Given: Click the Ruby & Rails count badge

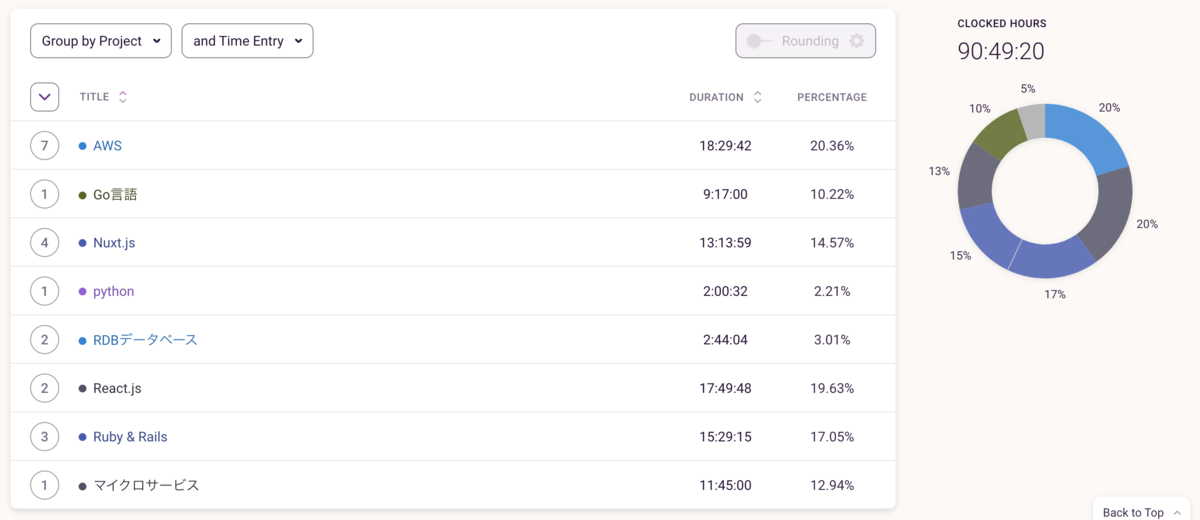Looking at the screenshot, I should pyautogui.click(x=44, y=437).
